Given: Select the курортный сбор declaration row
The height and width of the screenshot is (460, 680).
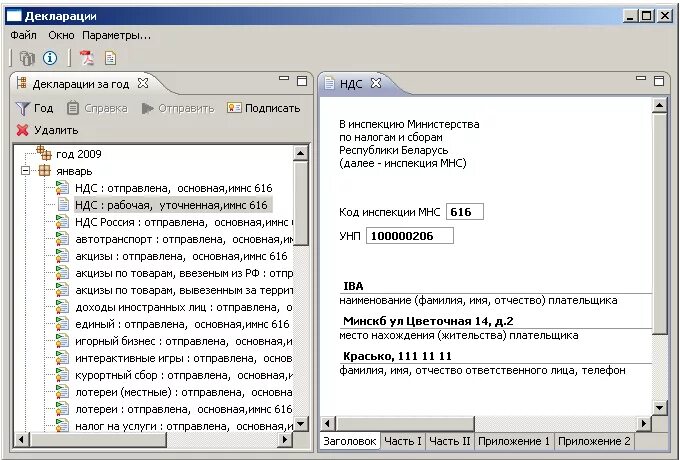Looking at the screenshot, I should (x=184, y=375).
